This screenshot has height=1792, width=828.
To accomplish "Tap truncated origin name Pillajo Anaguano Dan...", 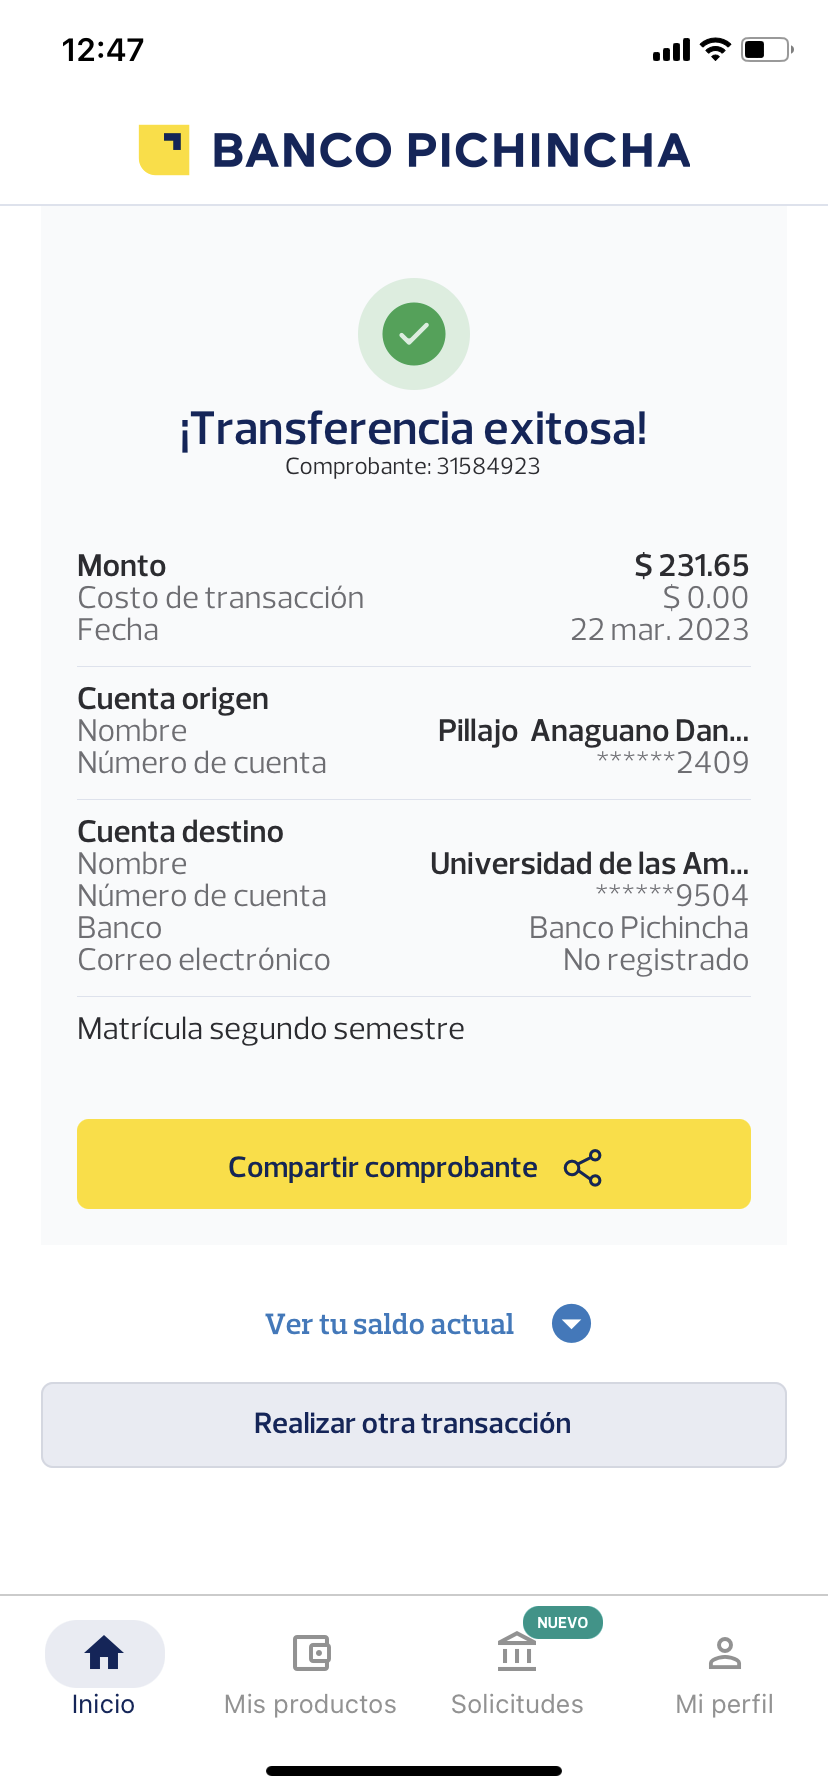I will tap(593, 731).
